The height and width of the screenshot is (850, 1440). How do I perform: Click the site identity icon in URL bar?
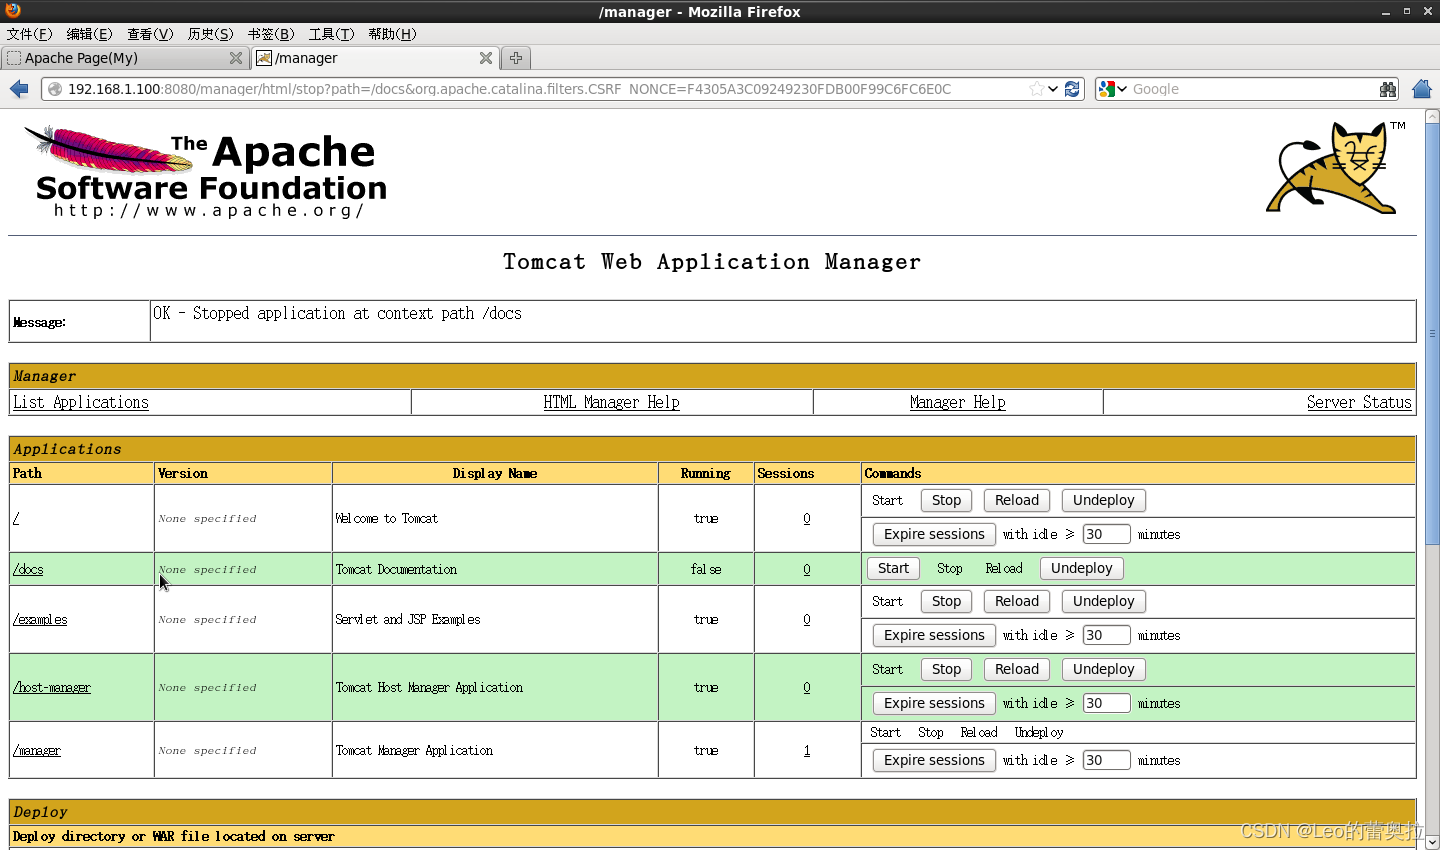[x=55, y=89]
